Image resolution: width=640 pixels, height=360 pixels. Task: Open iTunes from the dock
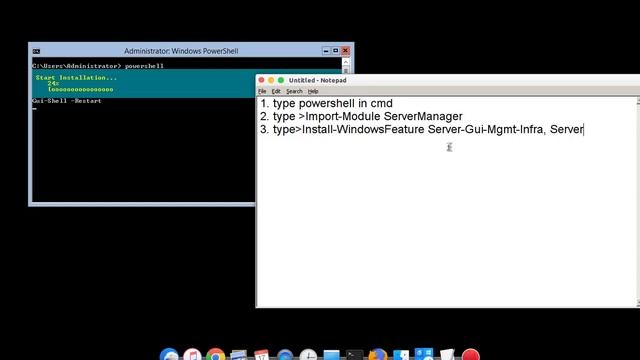click(x=192, y=355)
